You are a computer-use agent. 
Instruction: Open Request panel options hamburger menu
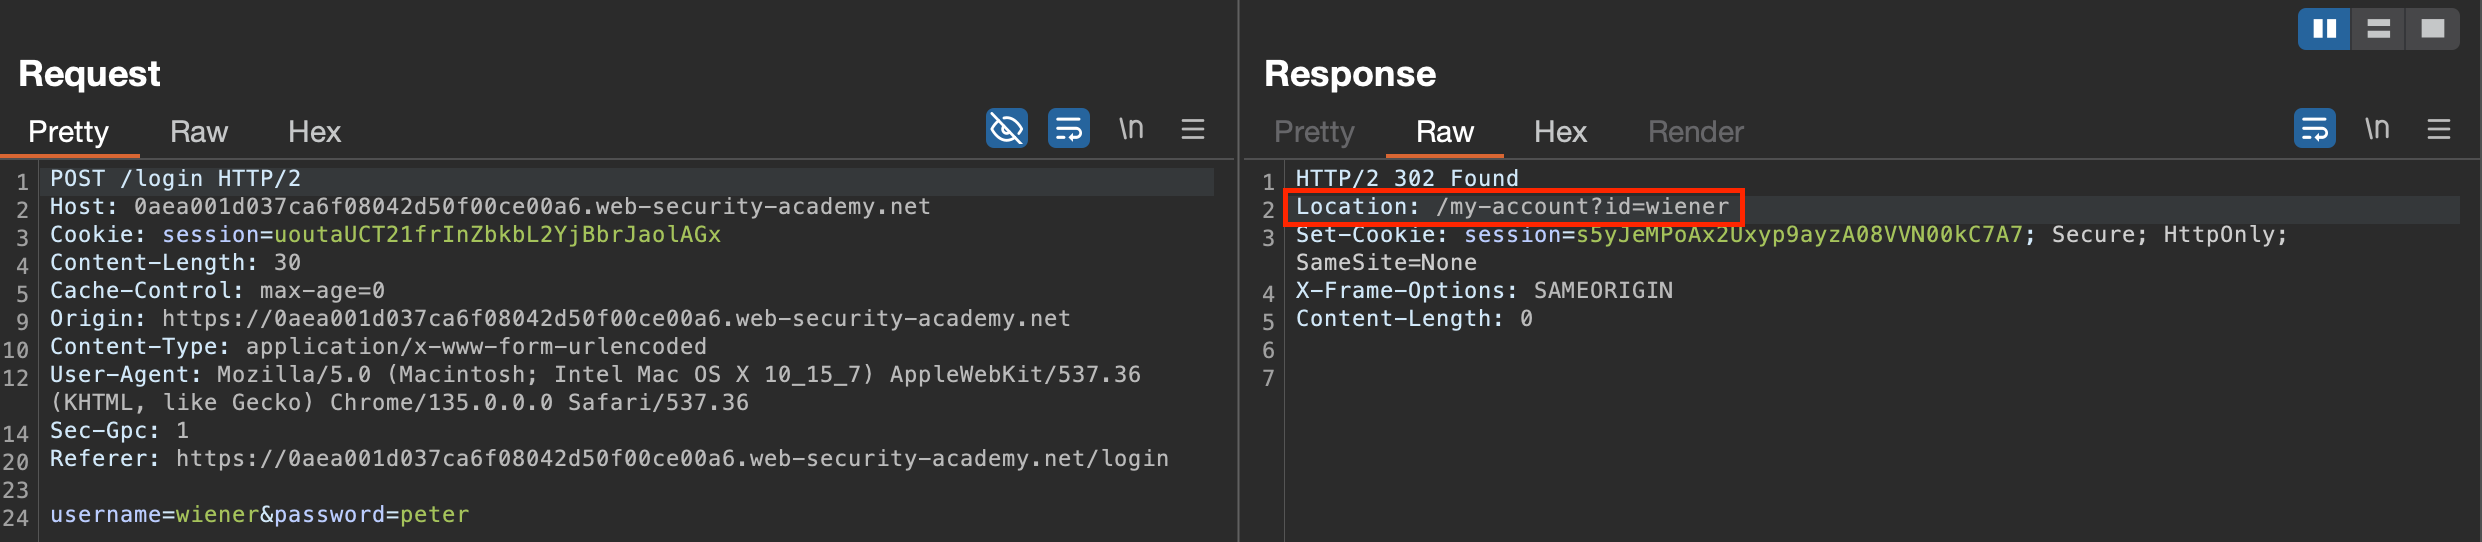tap(1192, 129)
